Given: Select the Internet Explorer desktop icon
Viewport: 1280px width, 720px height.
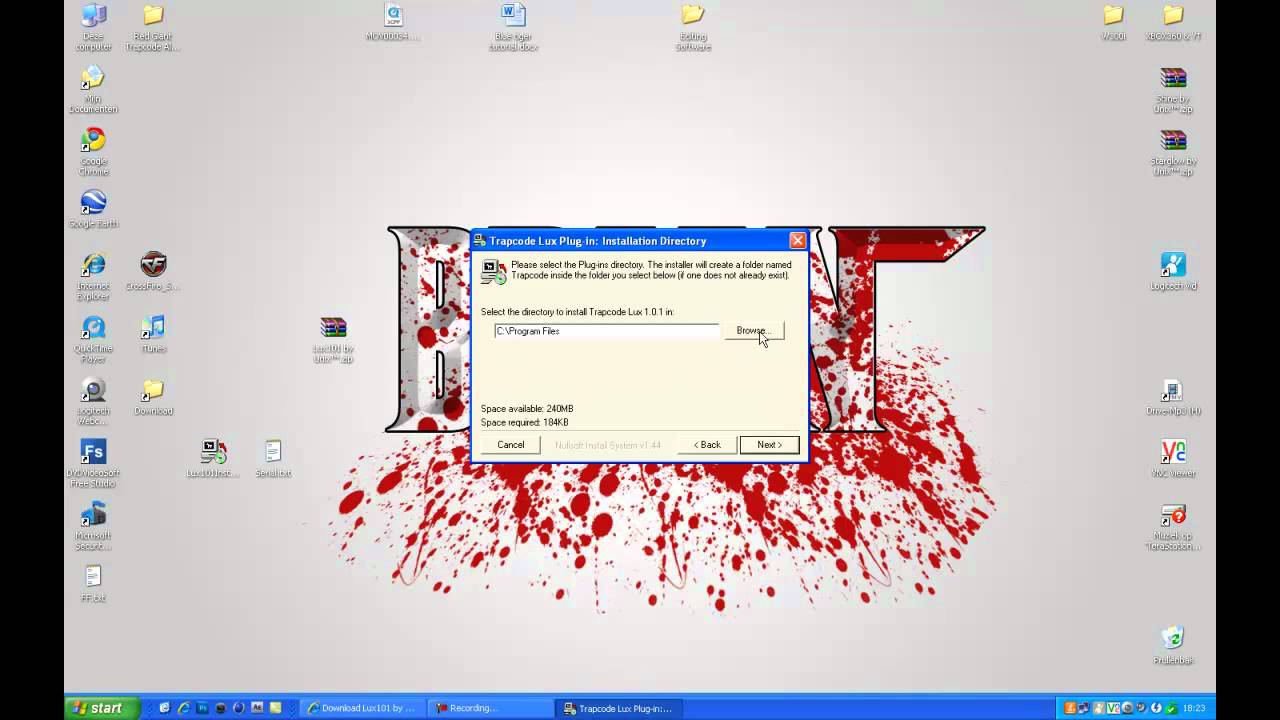Looking at the screenshot, I should coord(93,277).
